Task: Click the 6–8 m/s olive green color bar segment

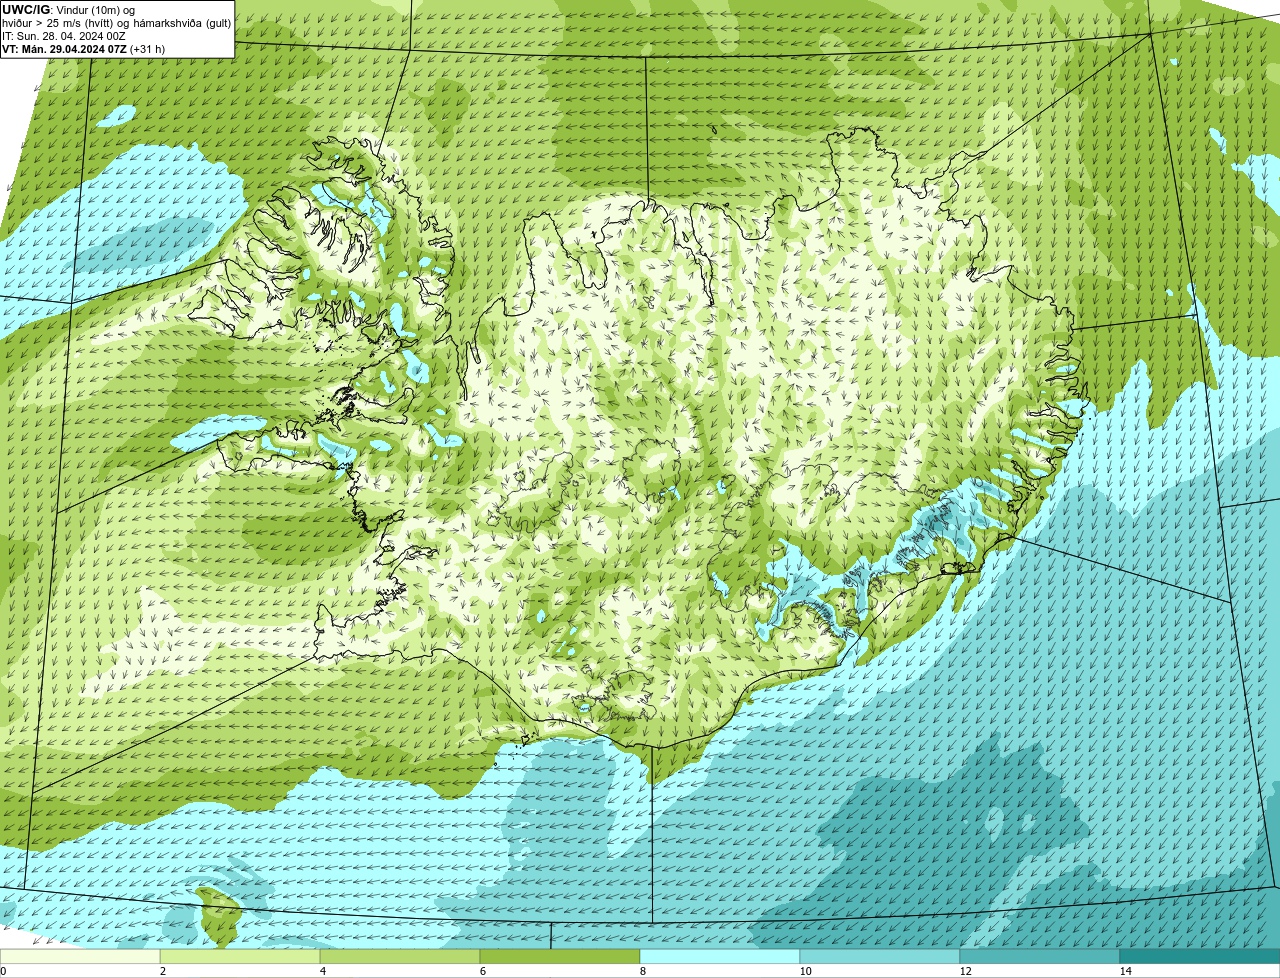Action: click(x=560, y=956)
